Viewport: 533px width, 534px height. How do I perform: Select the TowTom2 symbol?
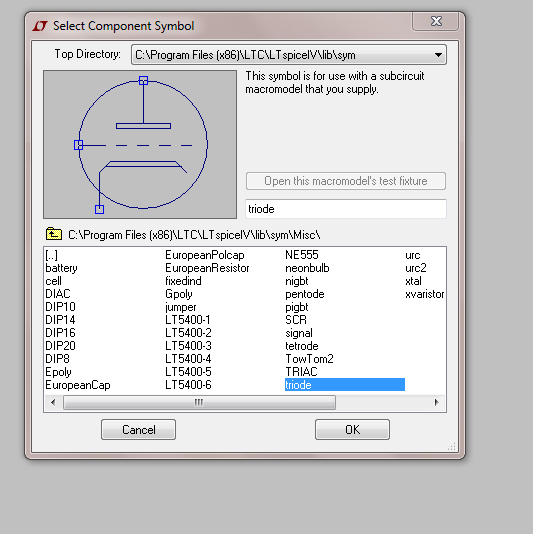point(309,359)
